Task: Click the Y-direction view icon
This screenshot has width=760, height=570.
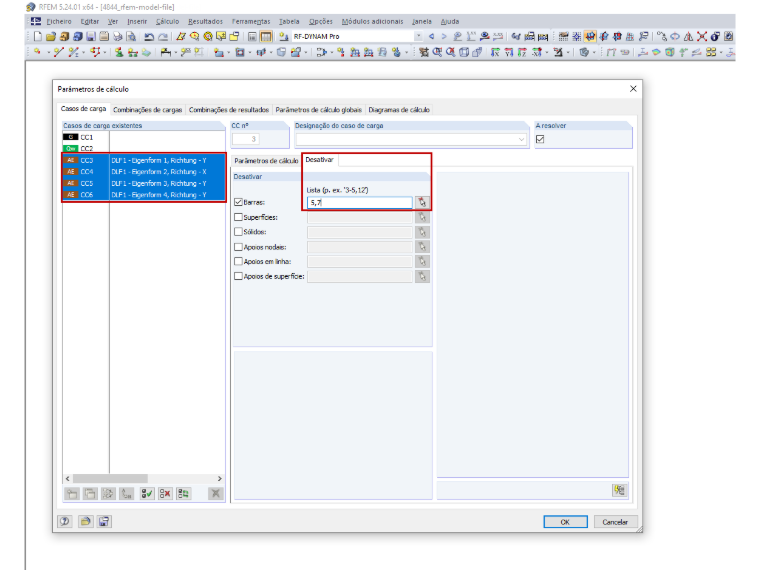Action: click(x=508, y=52)
